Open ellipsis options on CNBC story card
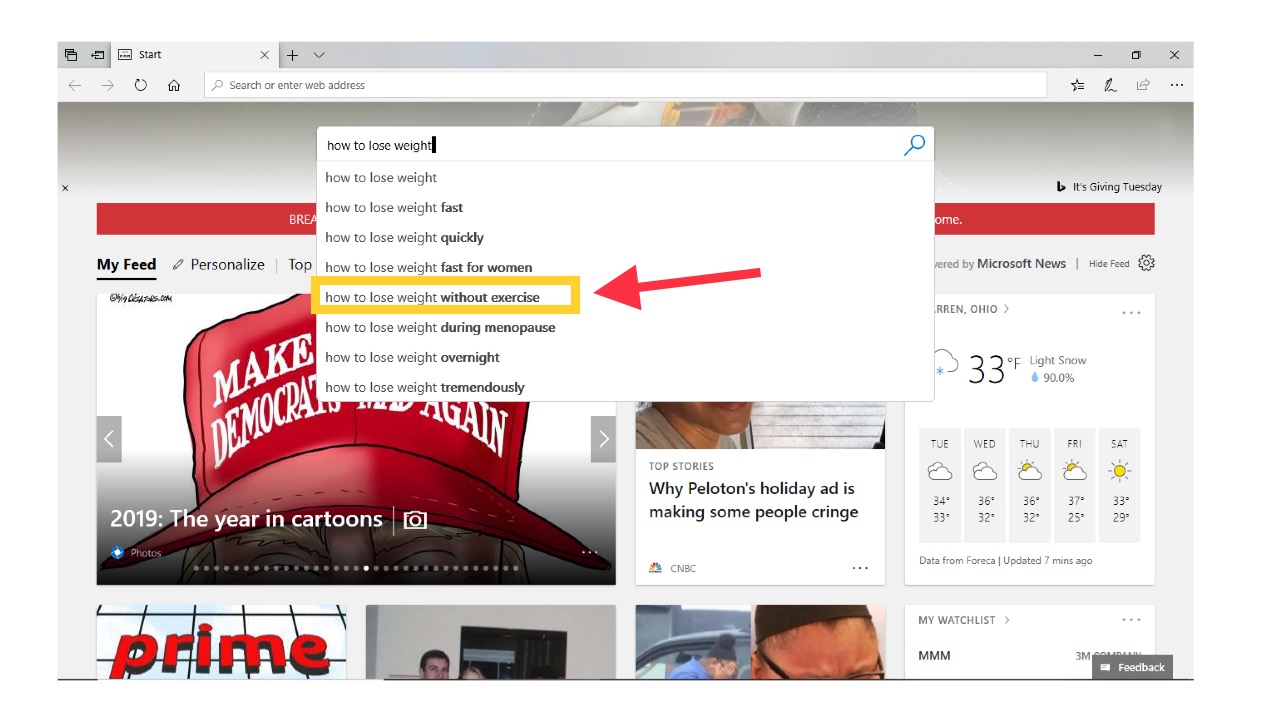The width and height of the screenshot is (1280, 720). click(x=860, y=568)
